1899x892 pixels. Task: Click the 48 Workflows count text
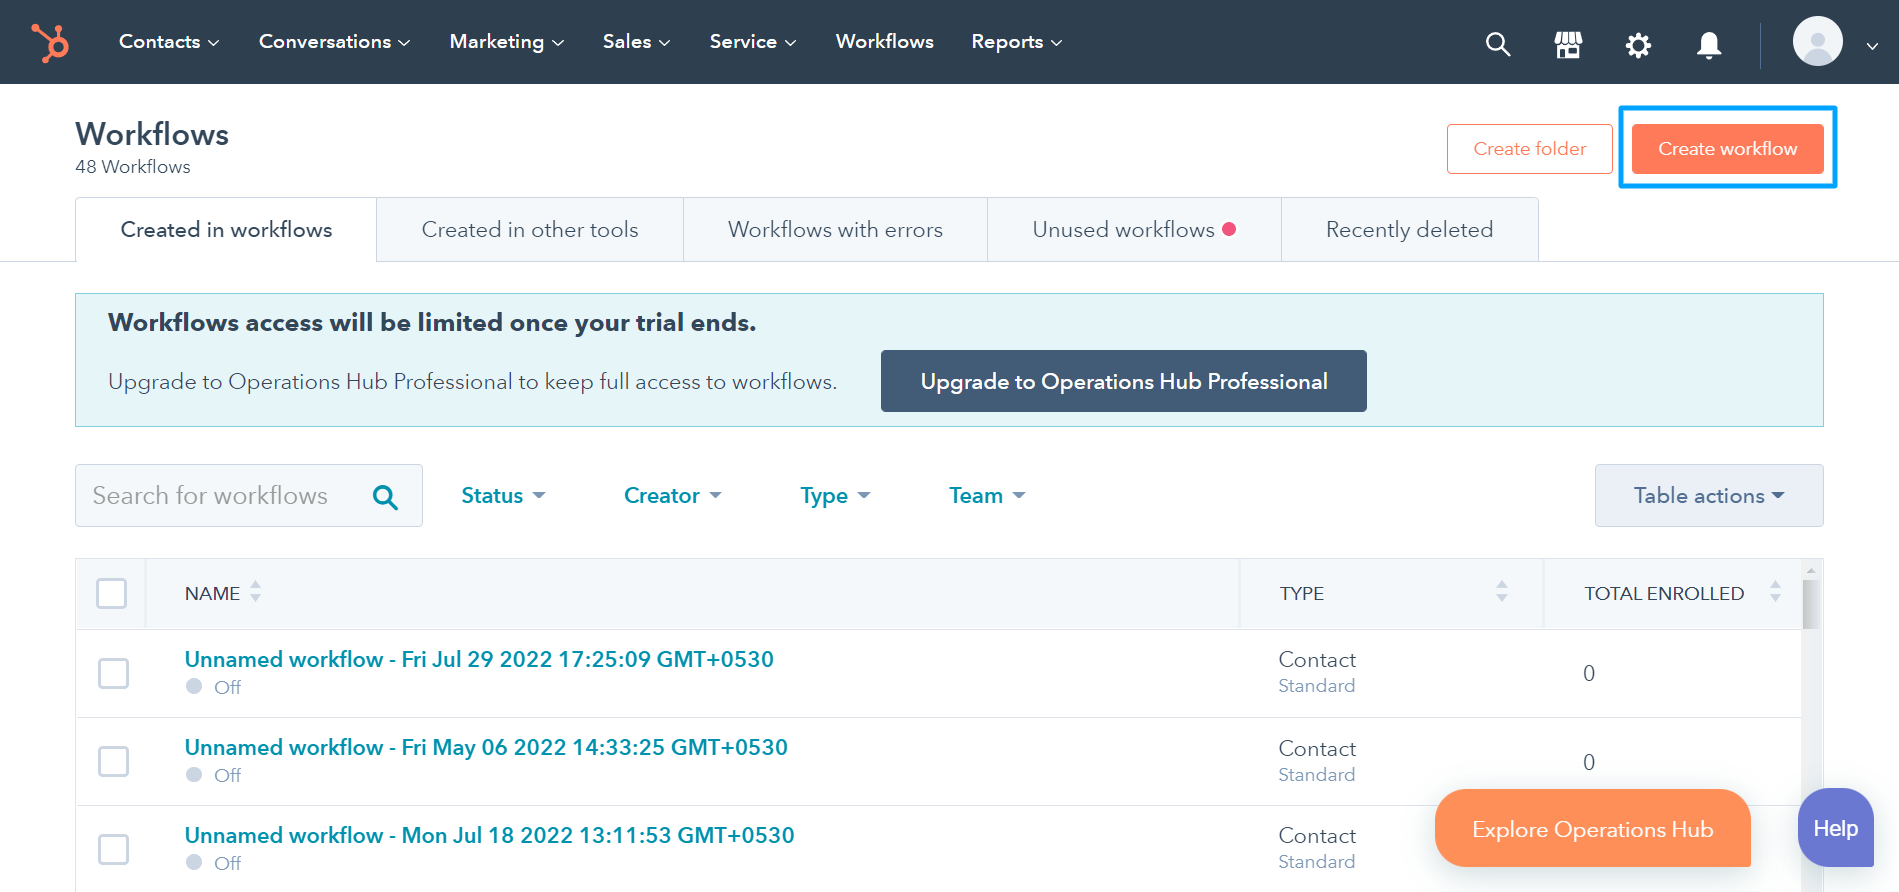tap(133, 167)
